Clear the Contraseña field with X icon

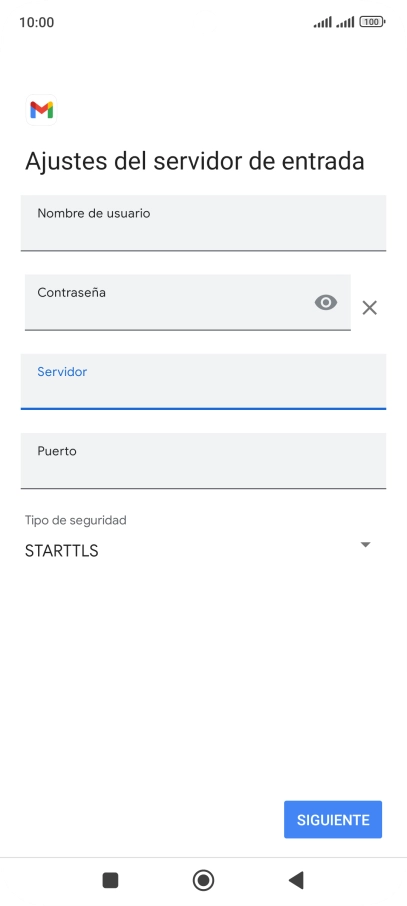coord(369,308)
